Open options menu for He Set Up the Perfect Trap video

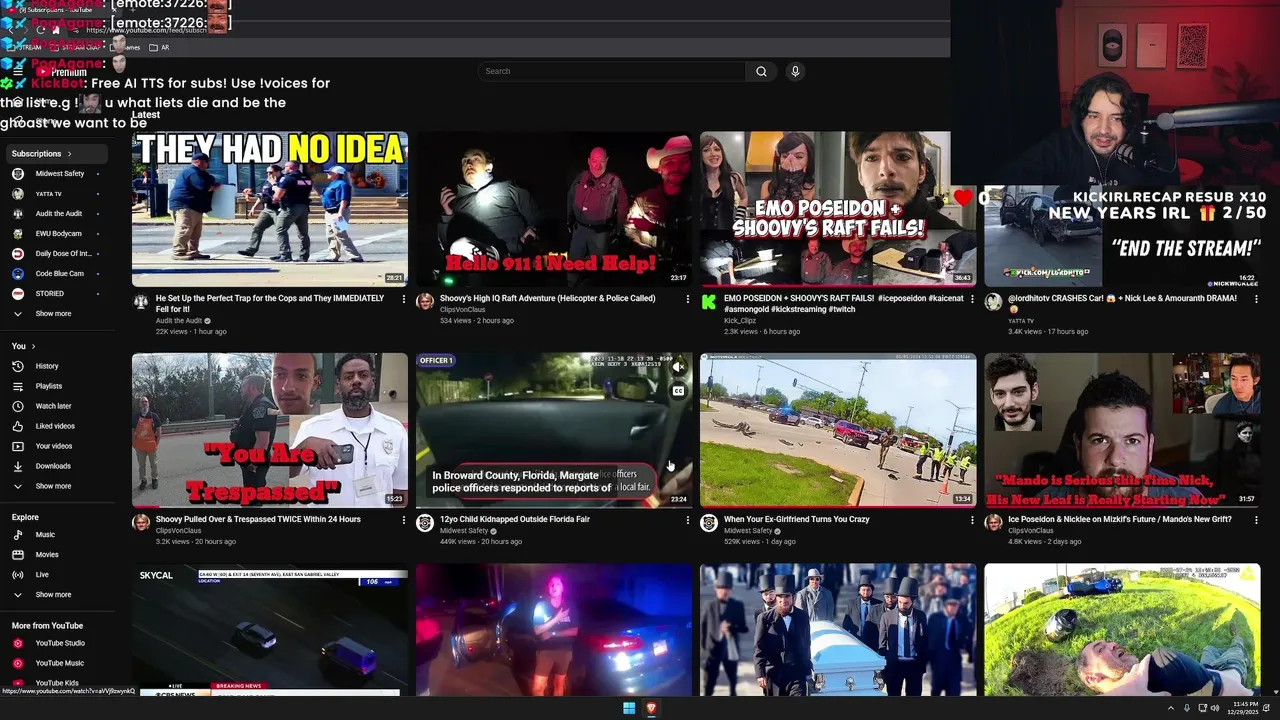(404, 299)
